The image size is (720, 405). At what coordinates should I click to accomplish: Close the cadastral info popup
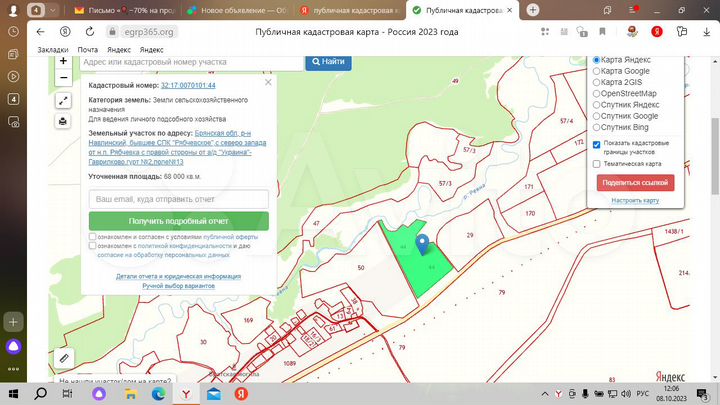(x=268, y=83)
